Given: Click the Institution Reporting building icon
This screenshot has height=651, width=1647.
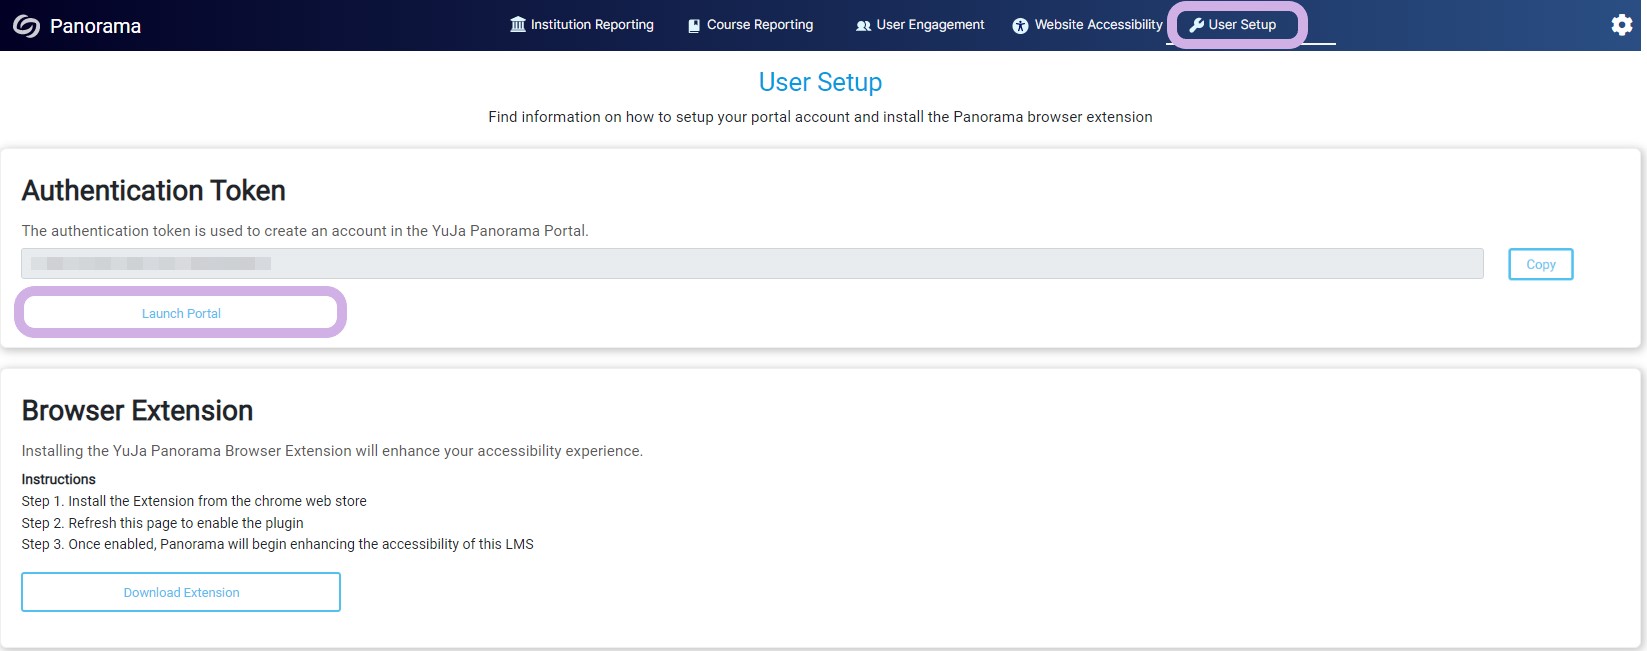Looking at the screenshot, I should click(518, 24).
